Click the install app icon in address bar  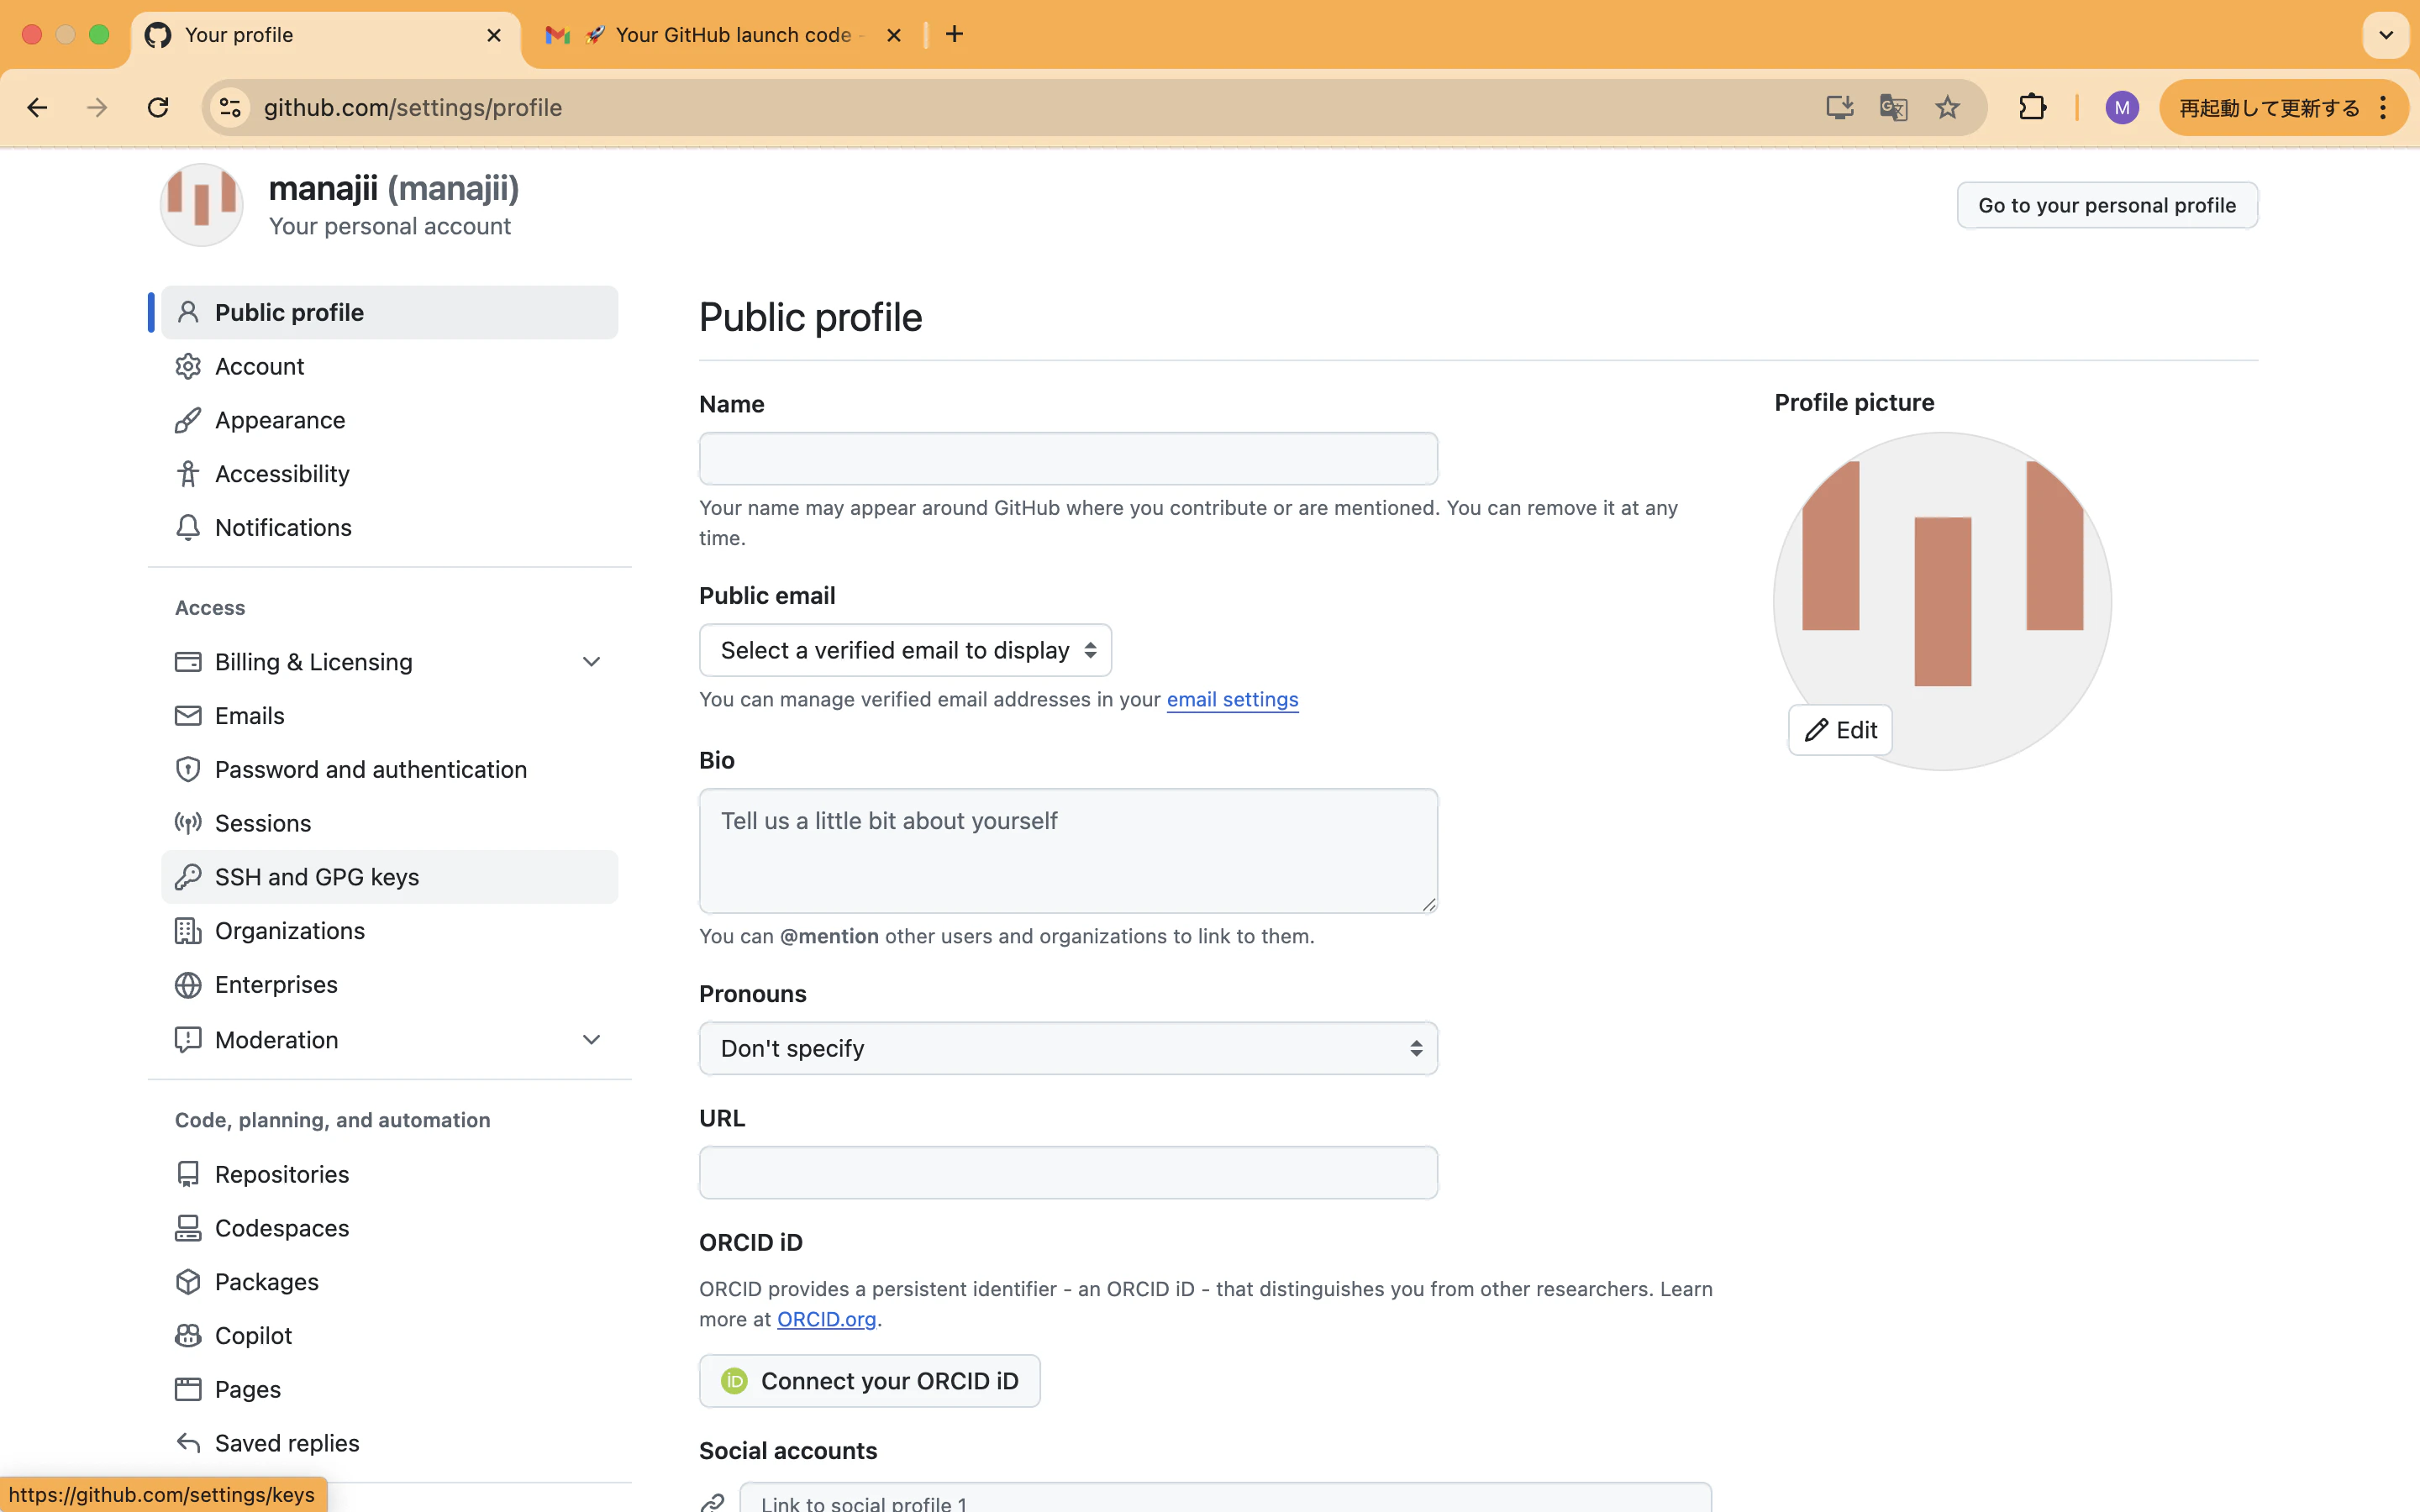[x=1839, y=108]
